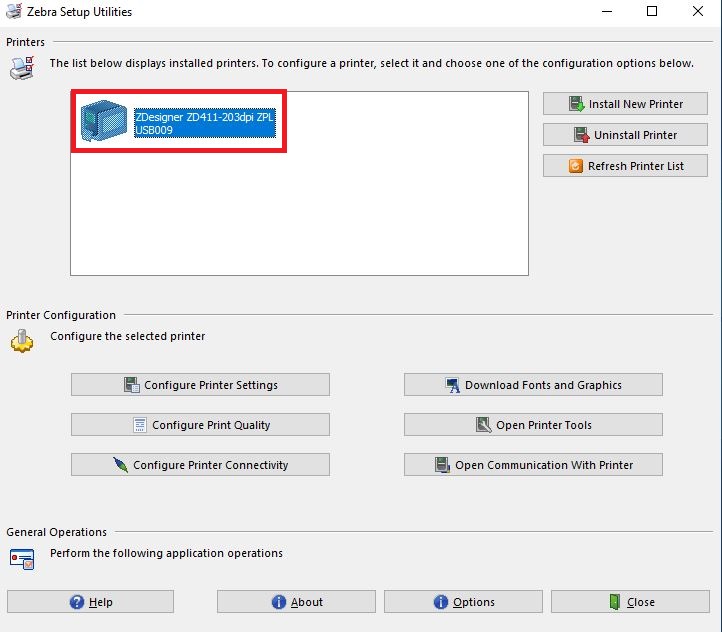The width and height of the screenshot is (722, 632).
Task: Open Configure Printer Connectivity
Action: coord(200,464)
